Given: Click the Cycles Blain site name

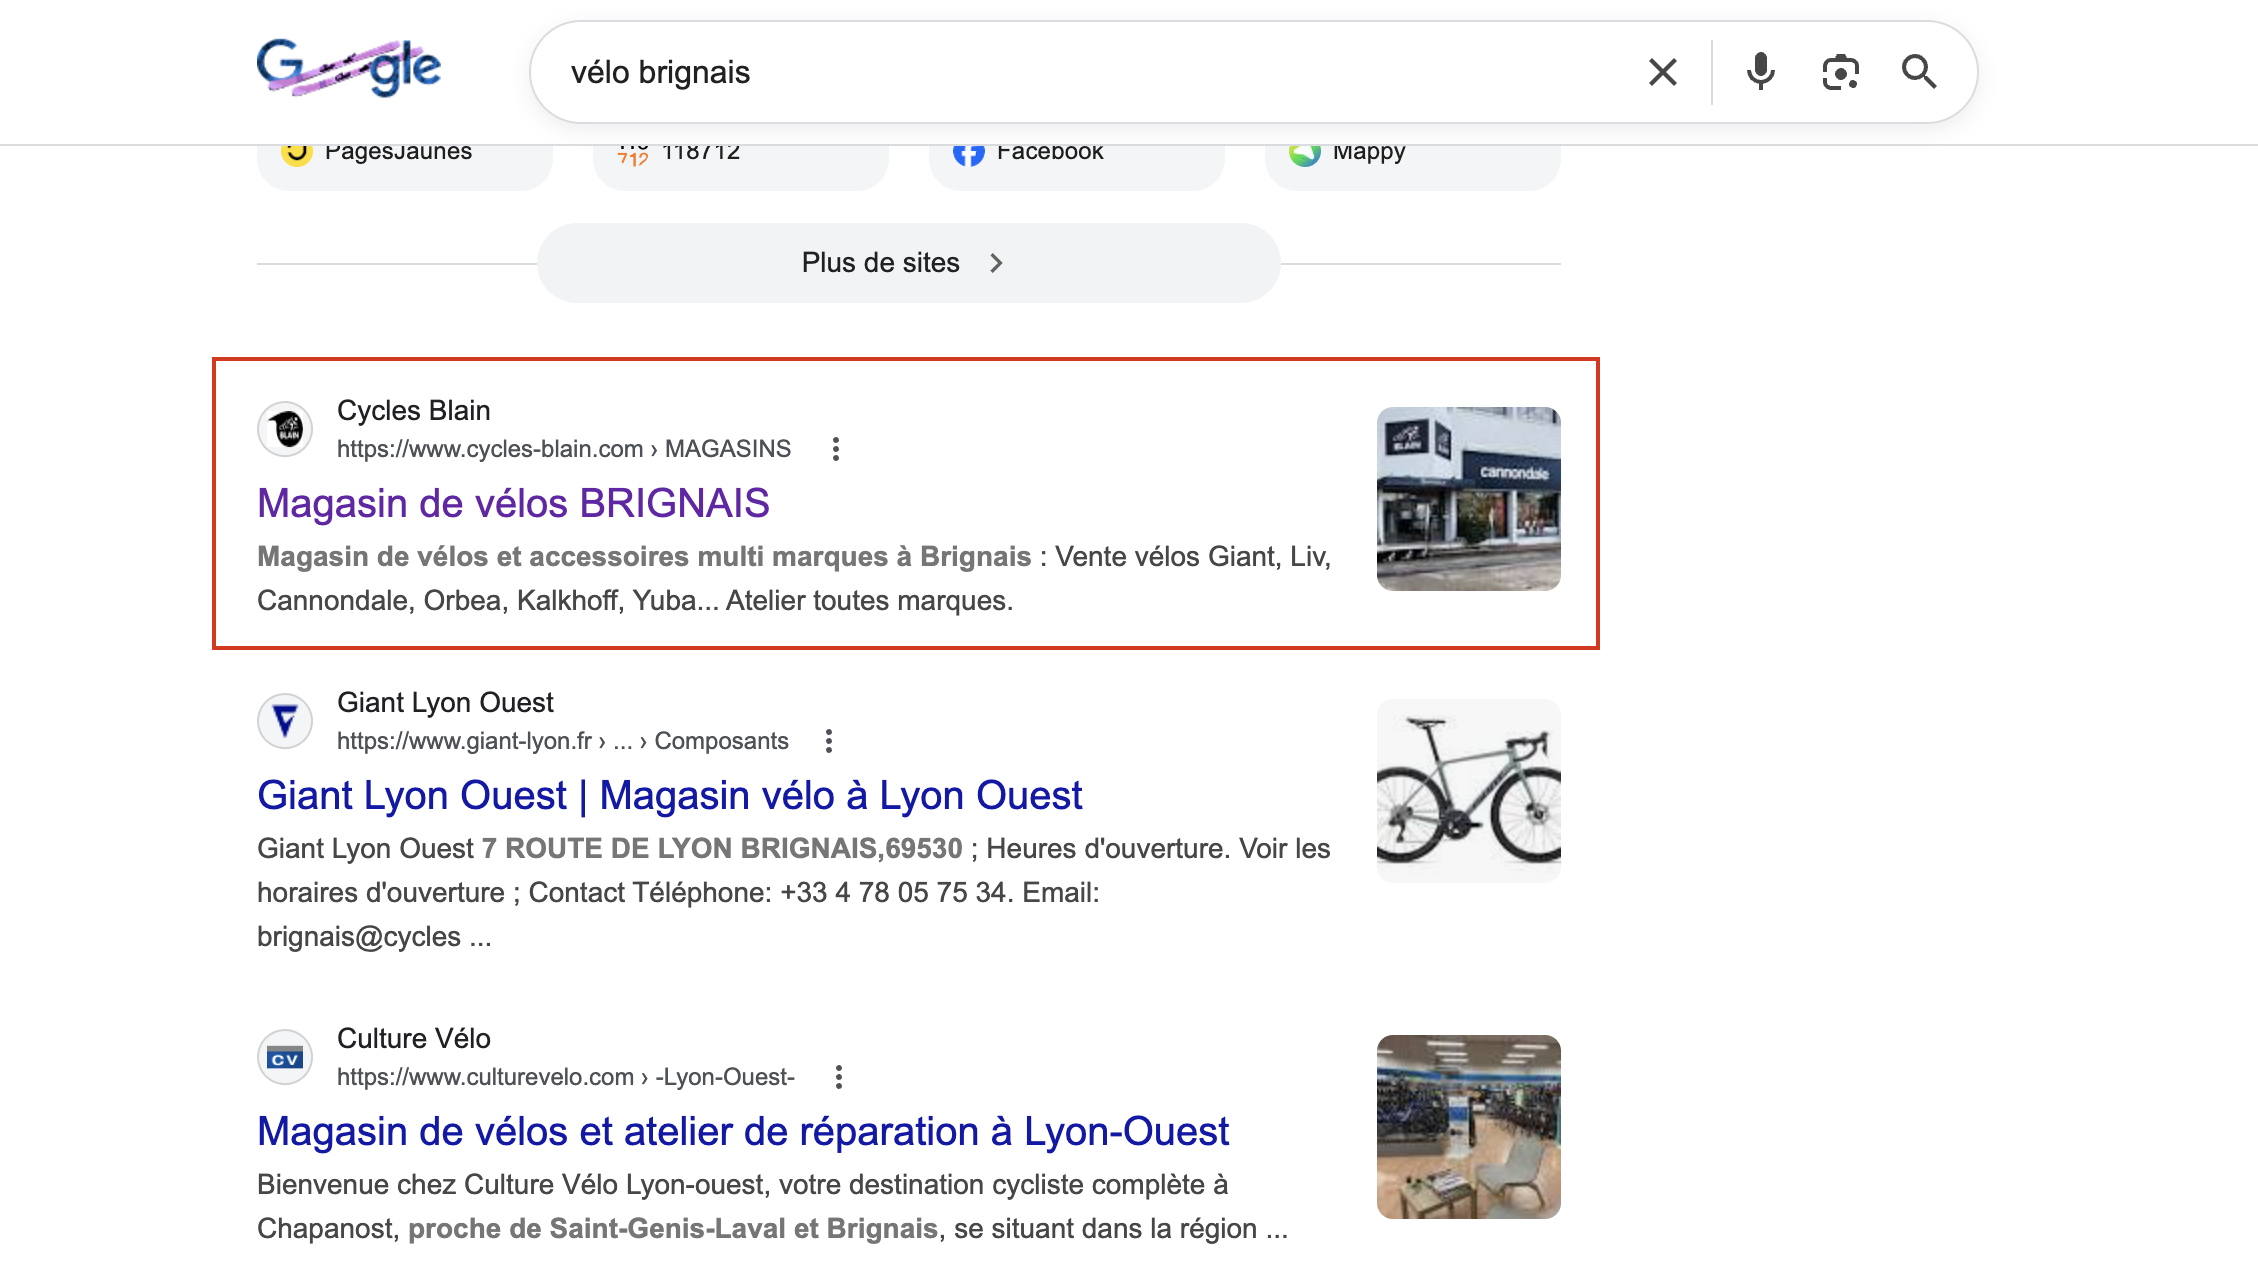Looking at the screenshot, I should [413, 410].
